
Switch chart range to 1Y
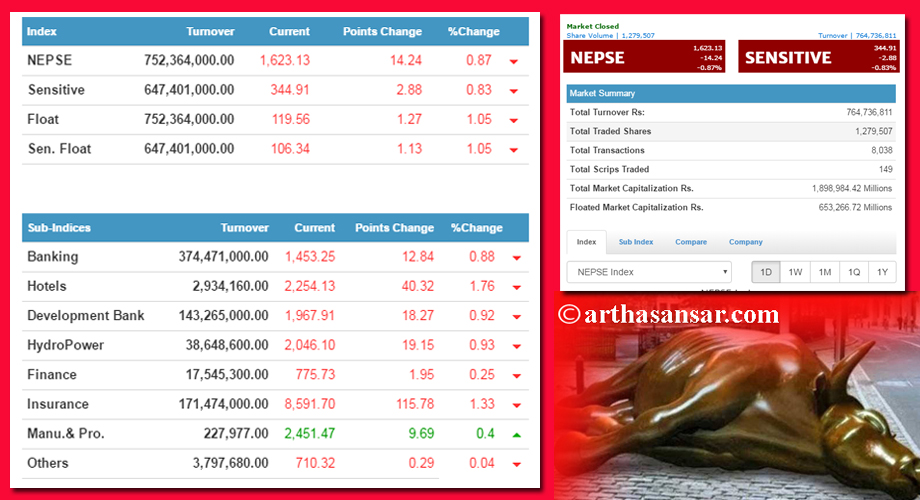point(883,272)
